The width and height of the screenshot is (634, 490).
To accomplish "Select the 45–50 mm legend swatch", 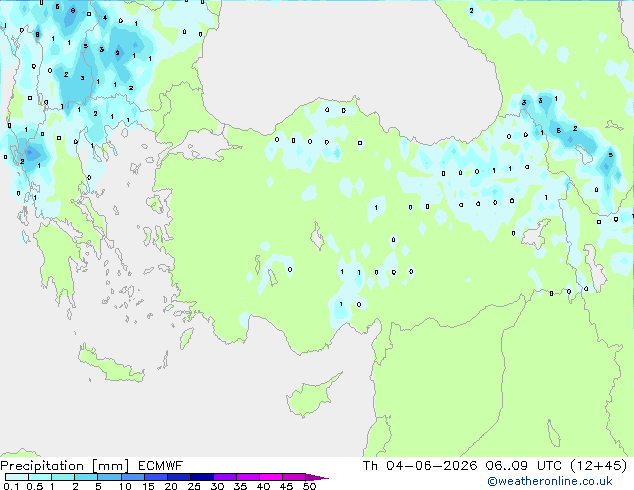I will [294, 477].
